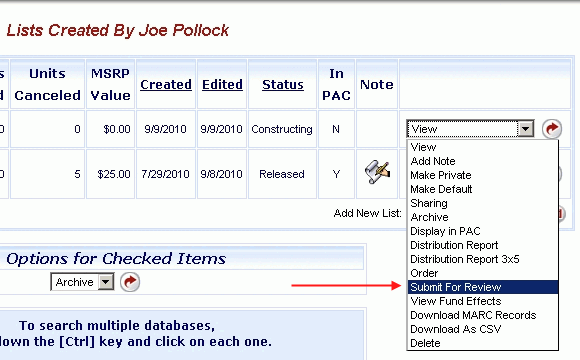Image resolution: width=580 pixels, height=360 pixels.
Task: Choose Add Note from the list
Action: [x=483, y=161]
